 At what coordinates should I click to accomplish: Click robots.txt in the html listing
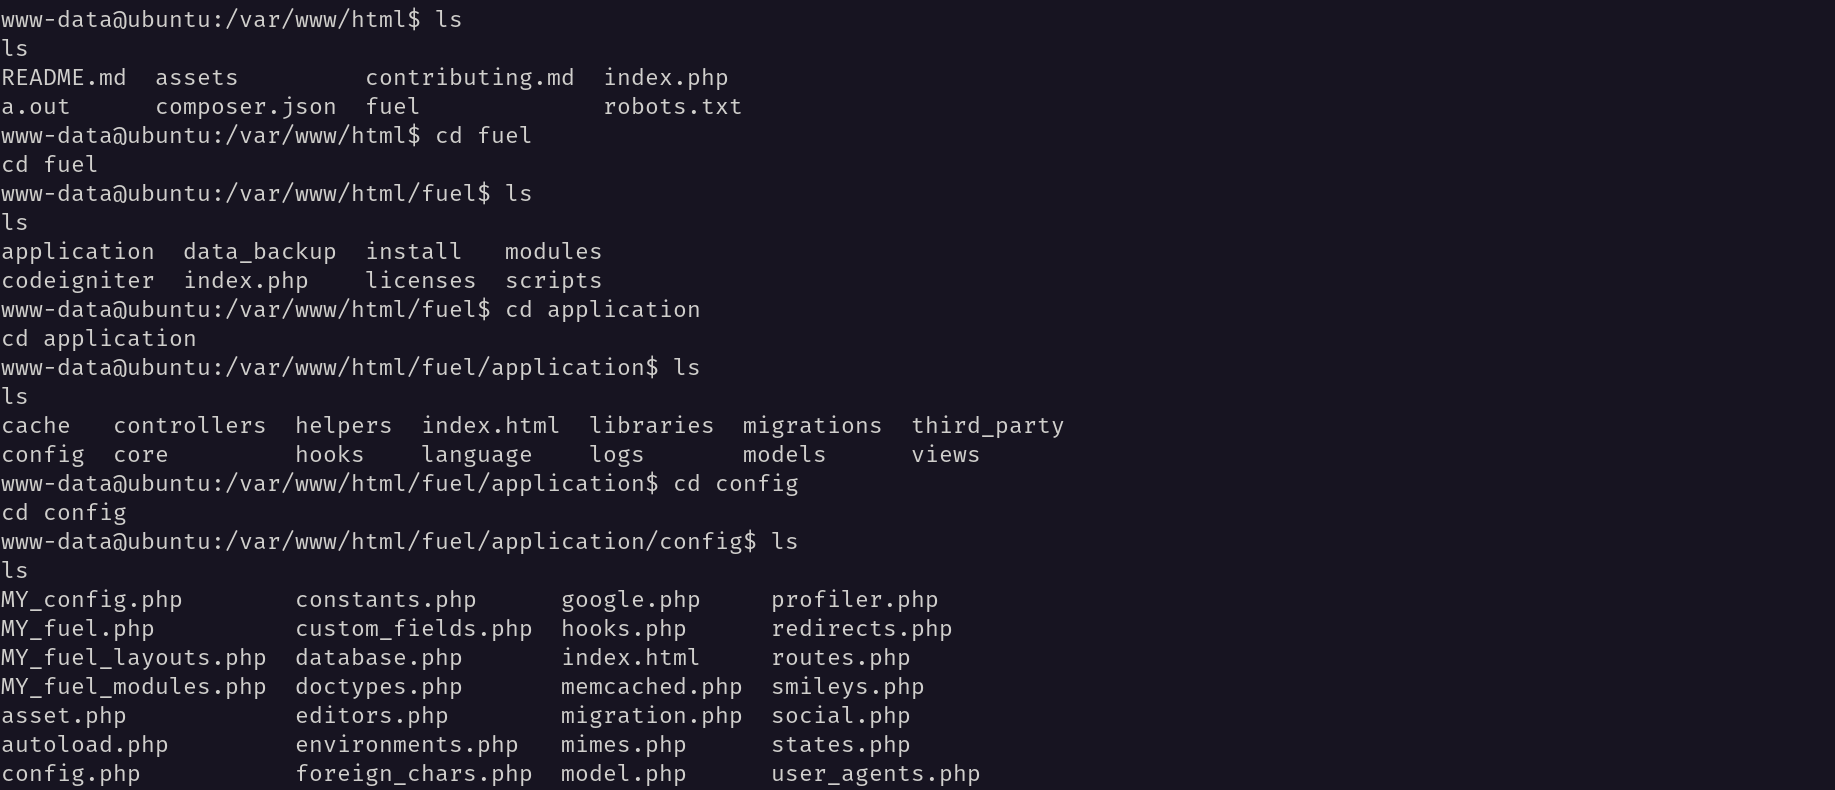tap(673, 107)
